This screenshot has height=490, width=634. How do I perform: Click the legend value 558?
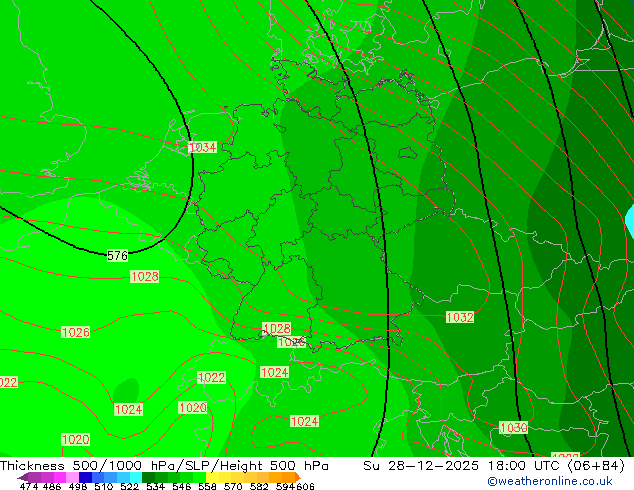coord(207,486)
